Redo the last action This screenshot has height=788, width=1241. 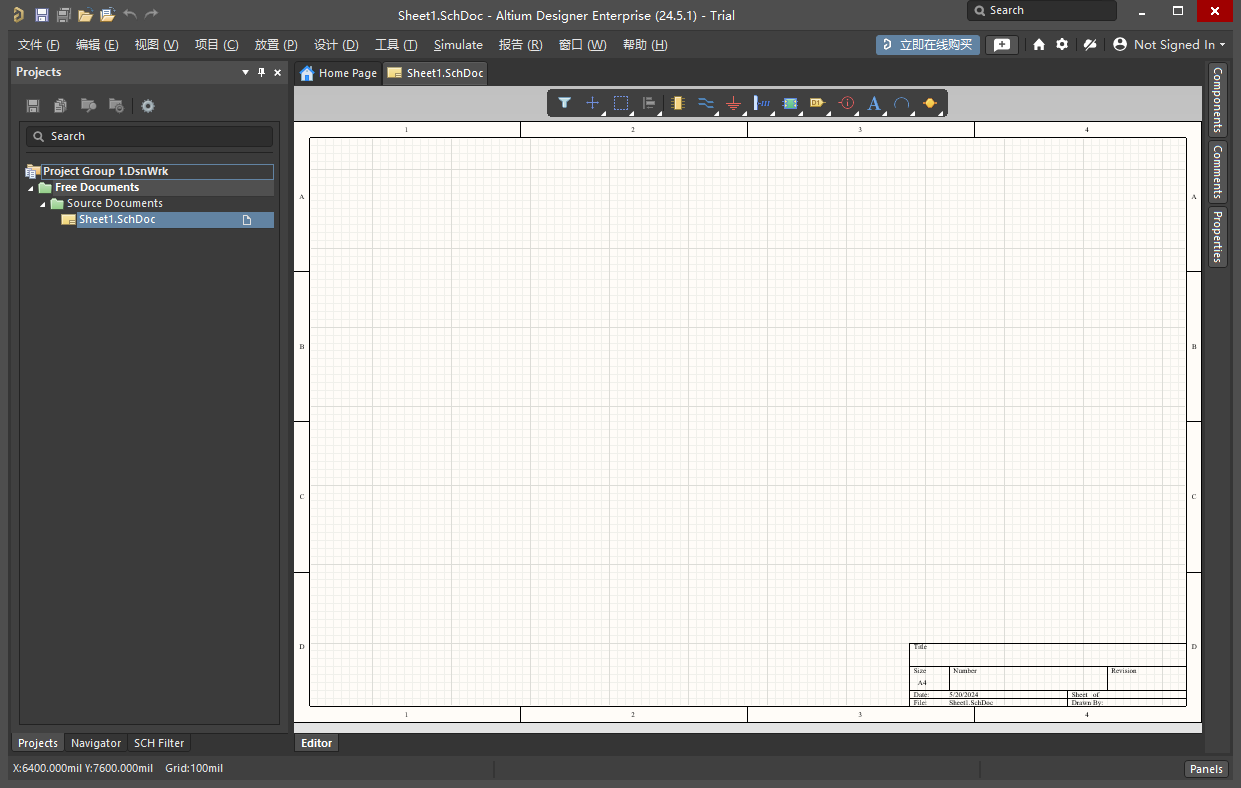(x=151, y=15)
